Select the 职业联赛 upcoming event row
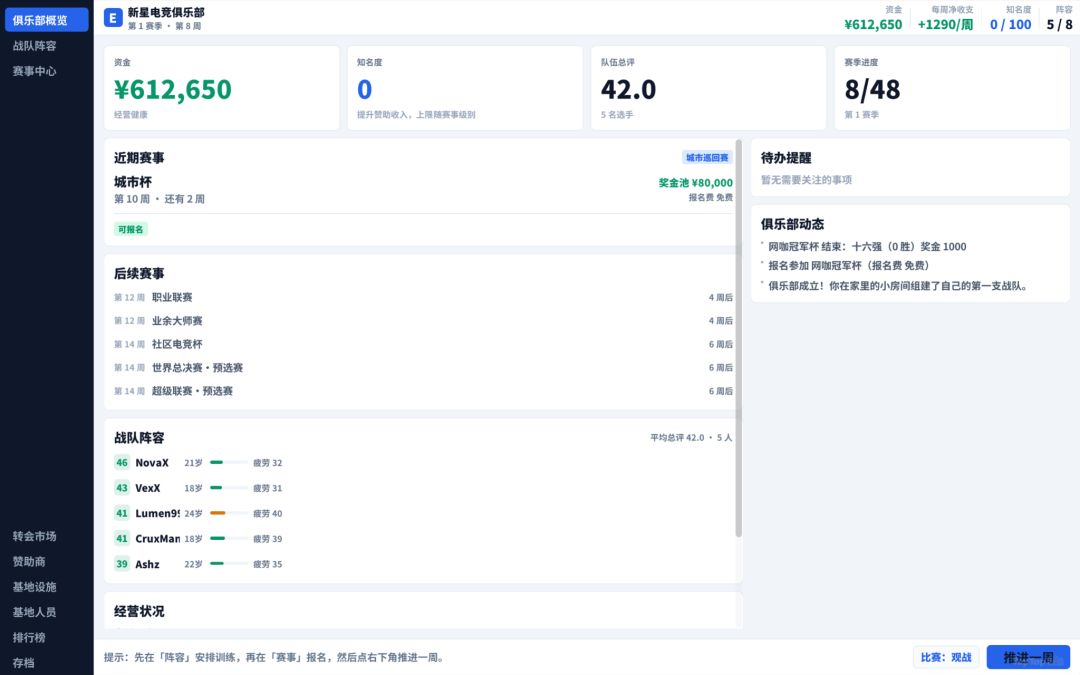1080x675 pixels. coord(423,298)
